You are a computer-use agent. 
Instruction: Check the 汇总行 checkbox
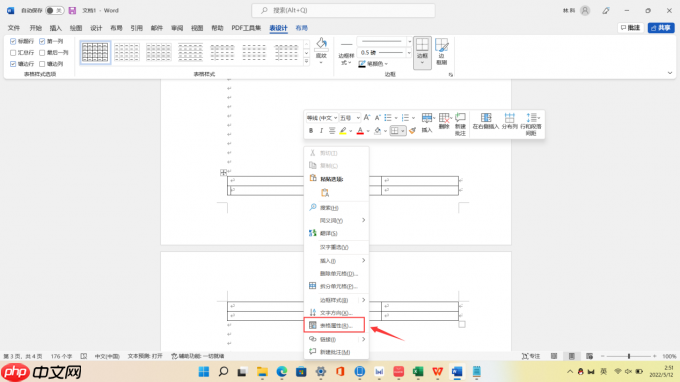tap(13, 52)
